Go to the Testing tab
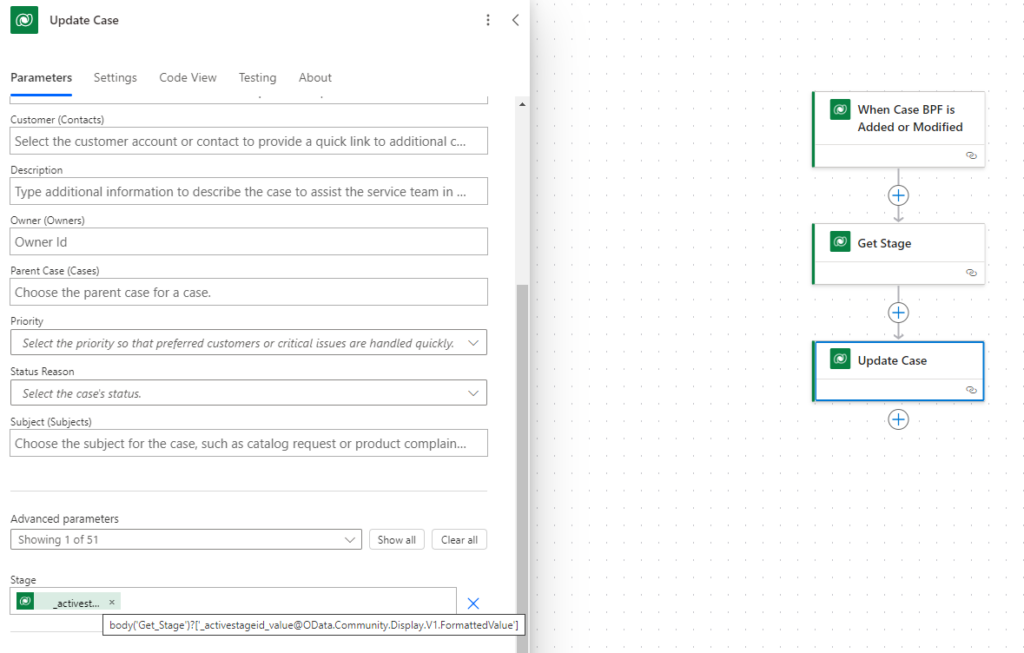The width and height of the screenshot is (1024, 653). pyautogui.click(x=257, y=77)
